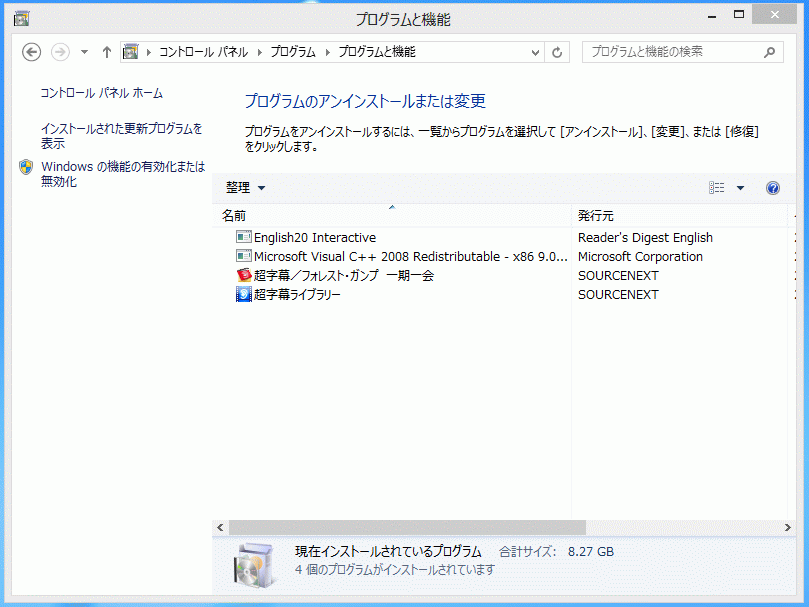Image resolution: width=809 pixels, height=607 pixels.
Task: Click the 超字幕／フォレスト・ガンプ red icon
Action: click(x=244, y=276)
